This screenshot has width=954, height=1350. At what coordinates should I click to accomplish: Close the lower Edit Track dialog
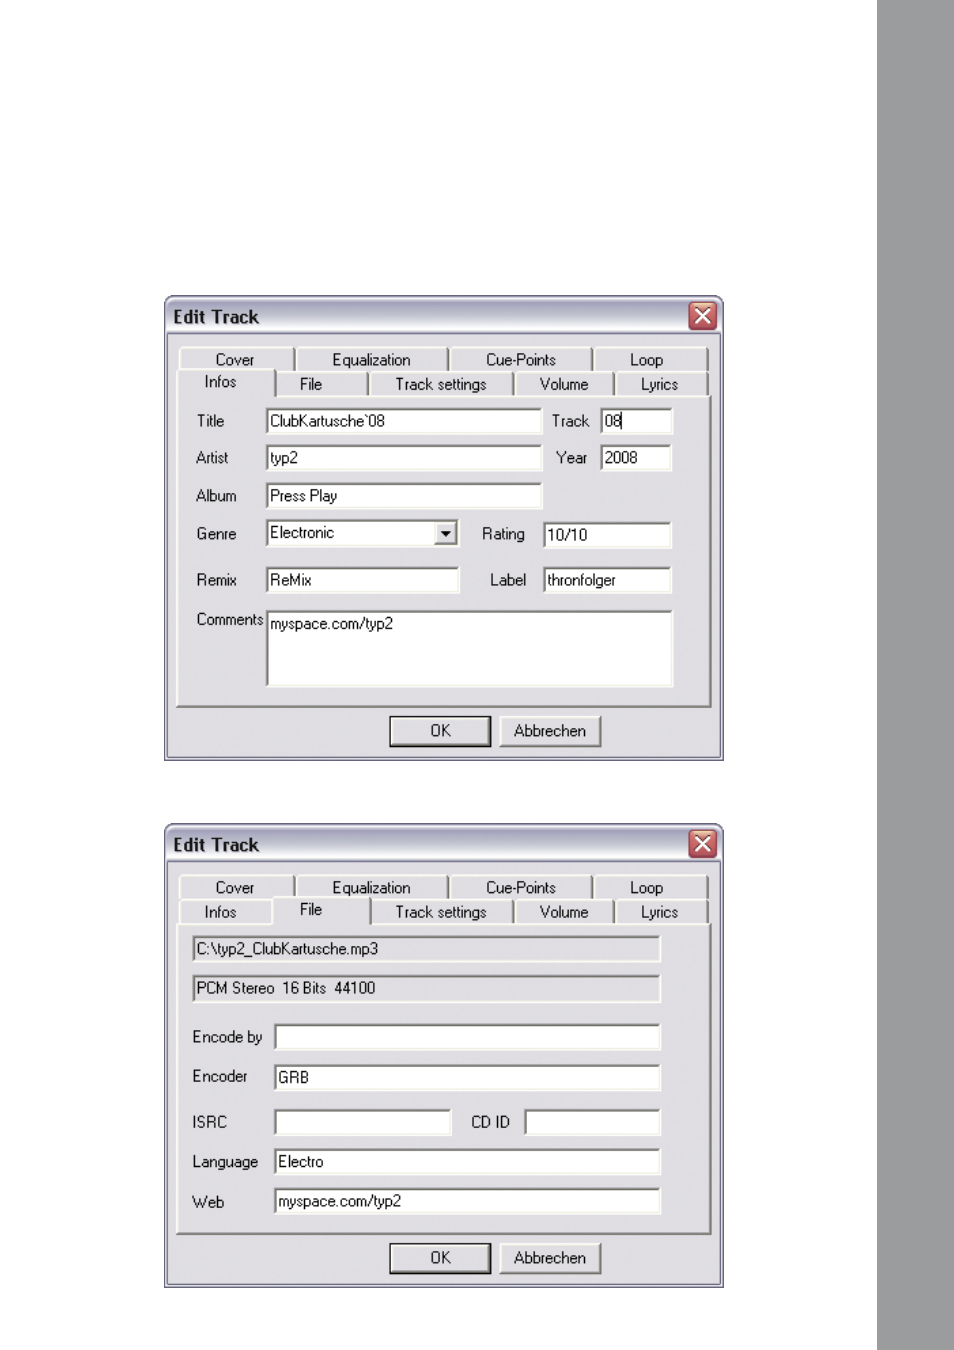(703, 844)
